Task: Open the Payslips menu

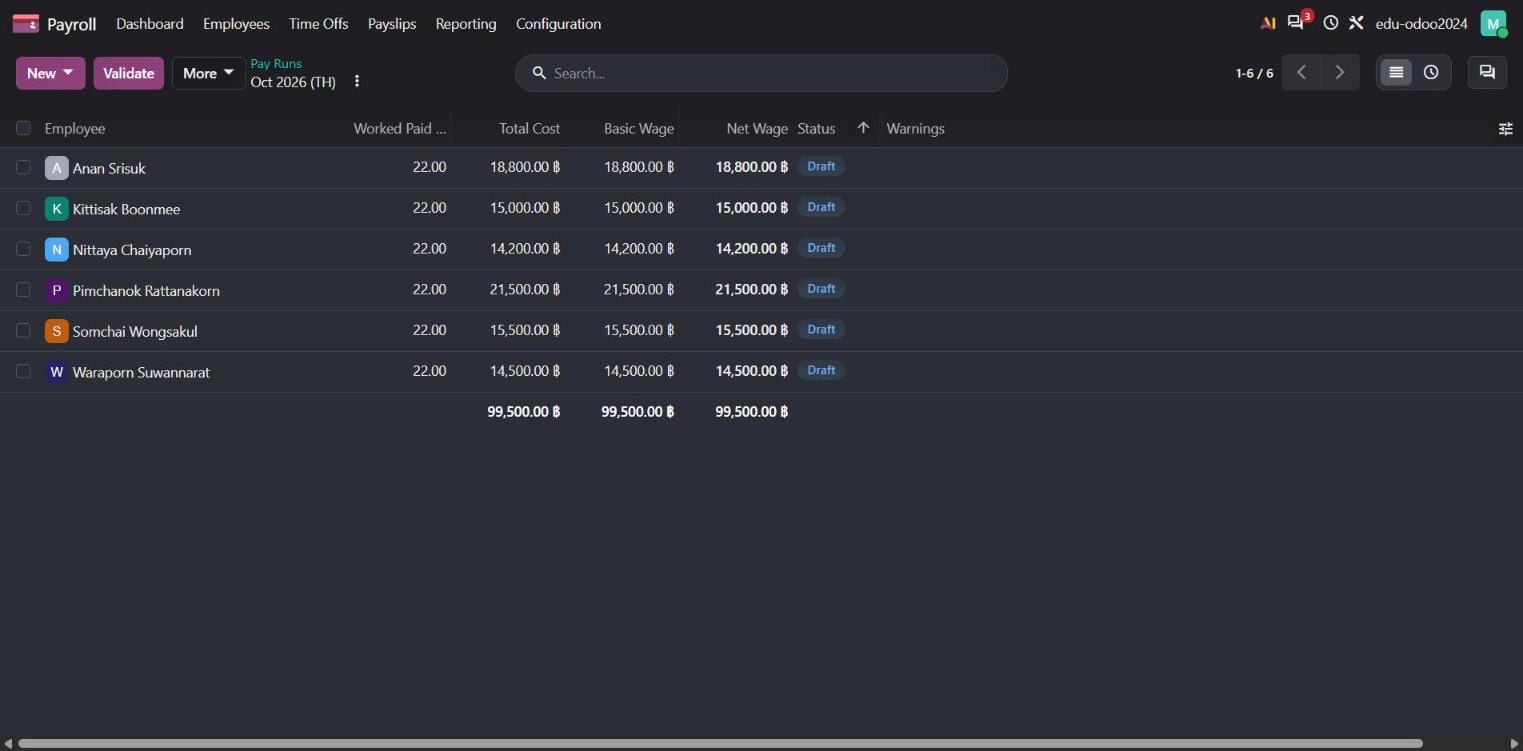Action: pyautogui.click(x=392, y=23)
